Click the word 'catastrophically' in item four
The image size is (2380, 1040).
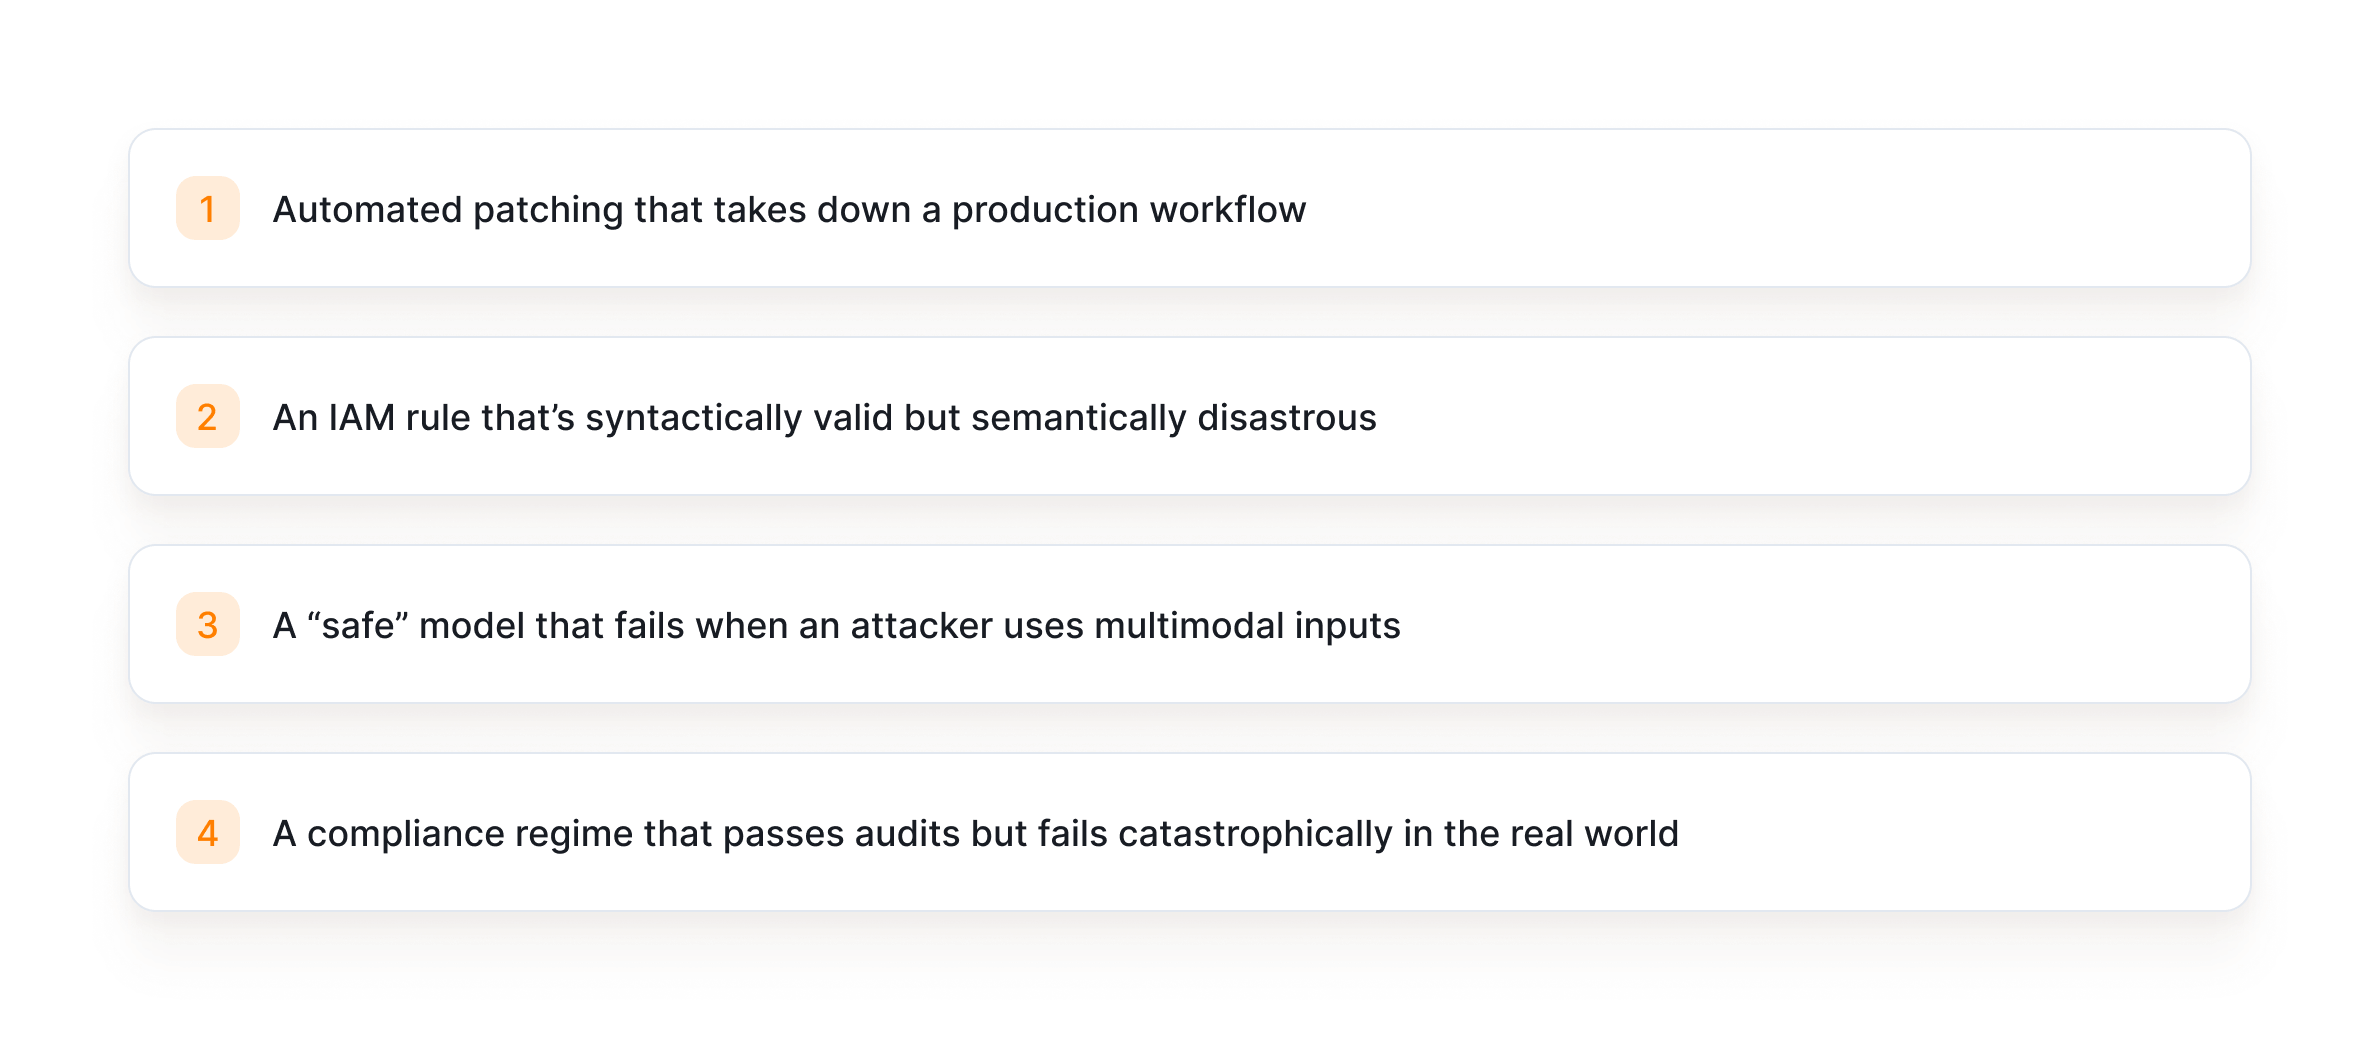coord(1255,833)
